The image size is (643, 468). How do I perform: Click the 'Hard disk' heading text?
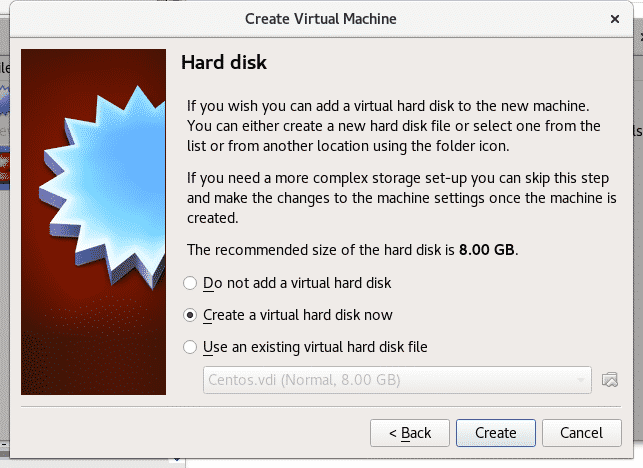click(224, 62)
